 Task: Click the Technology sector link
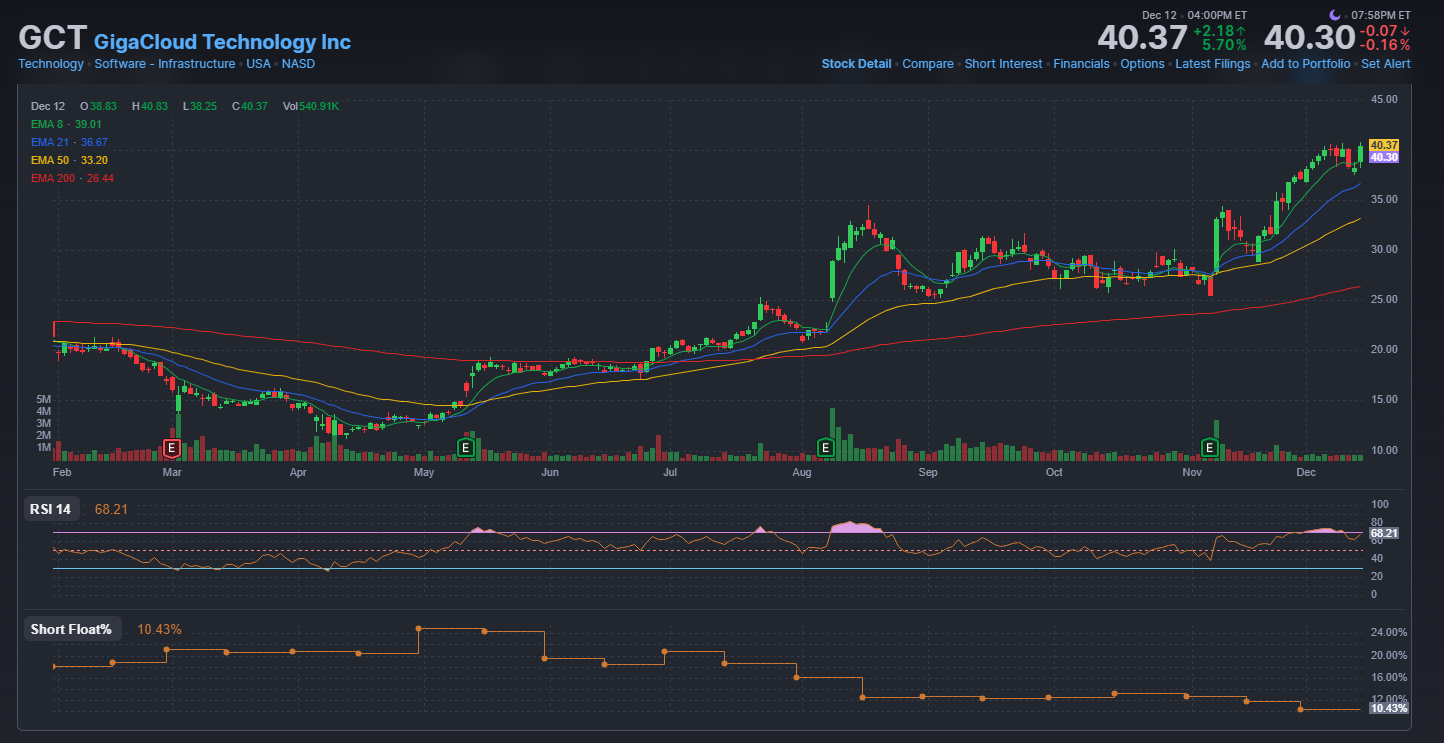click(x=51, y=64)
